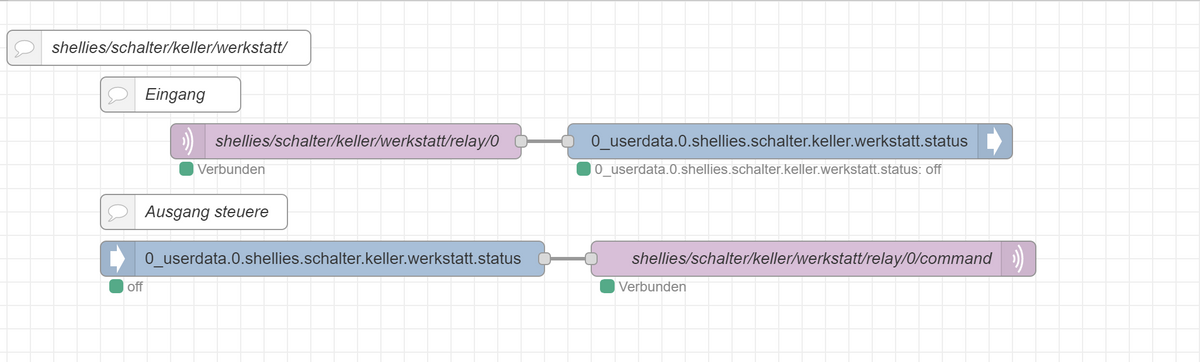Click the MQTT wave icon on the relay/0/command node
This screenshot has height=362, width=1200.
(1019, 259)
